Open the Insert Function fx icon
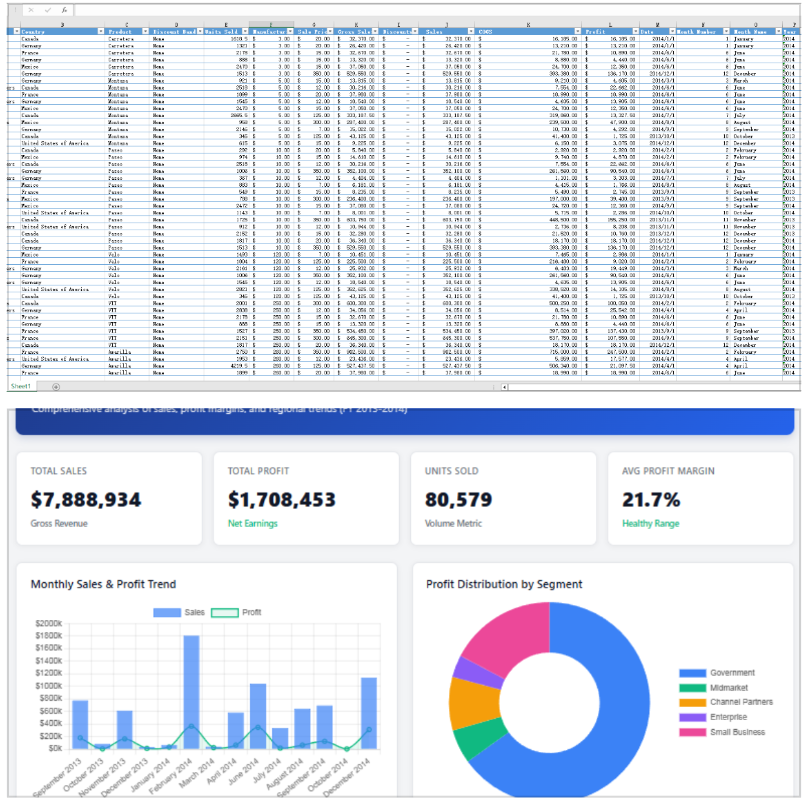Screen dimensions: 807x805 pyautogui.click(x=64, y=10)
